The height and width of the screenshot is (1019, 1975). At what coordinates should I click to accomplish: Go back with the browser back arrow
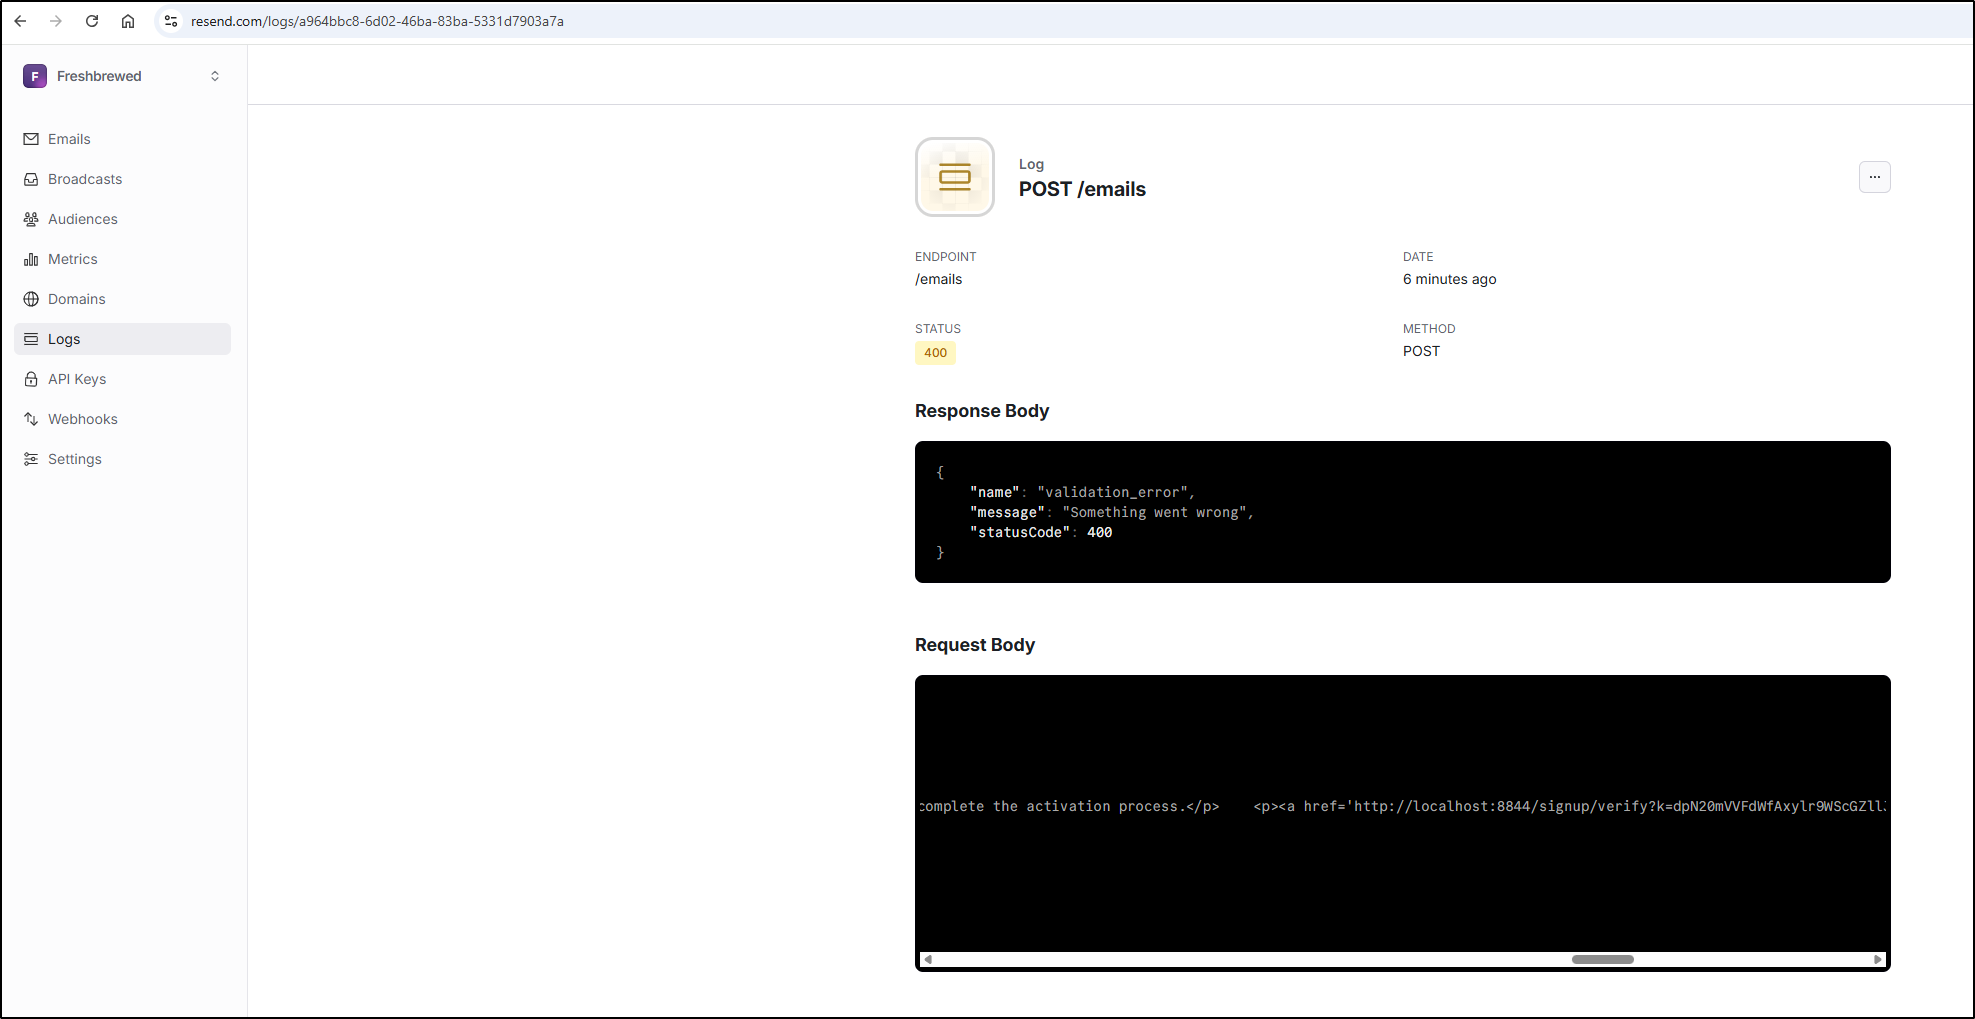[20, 21]
